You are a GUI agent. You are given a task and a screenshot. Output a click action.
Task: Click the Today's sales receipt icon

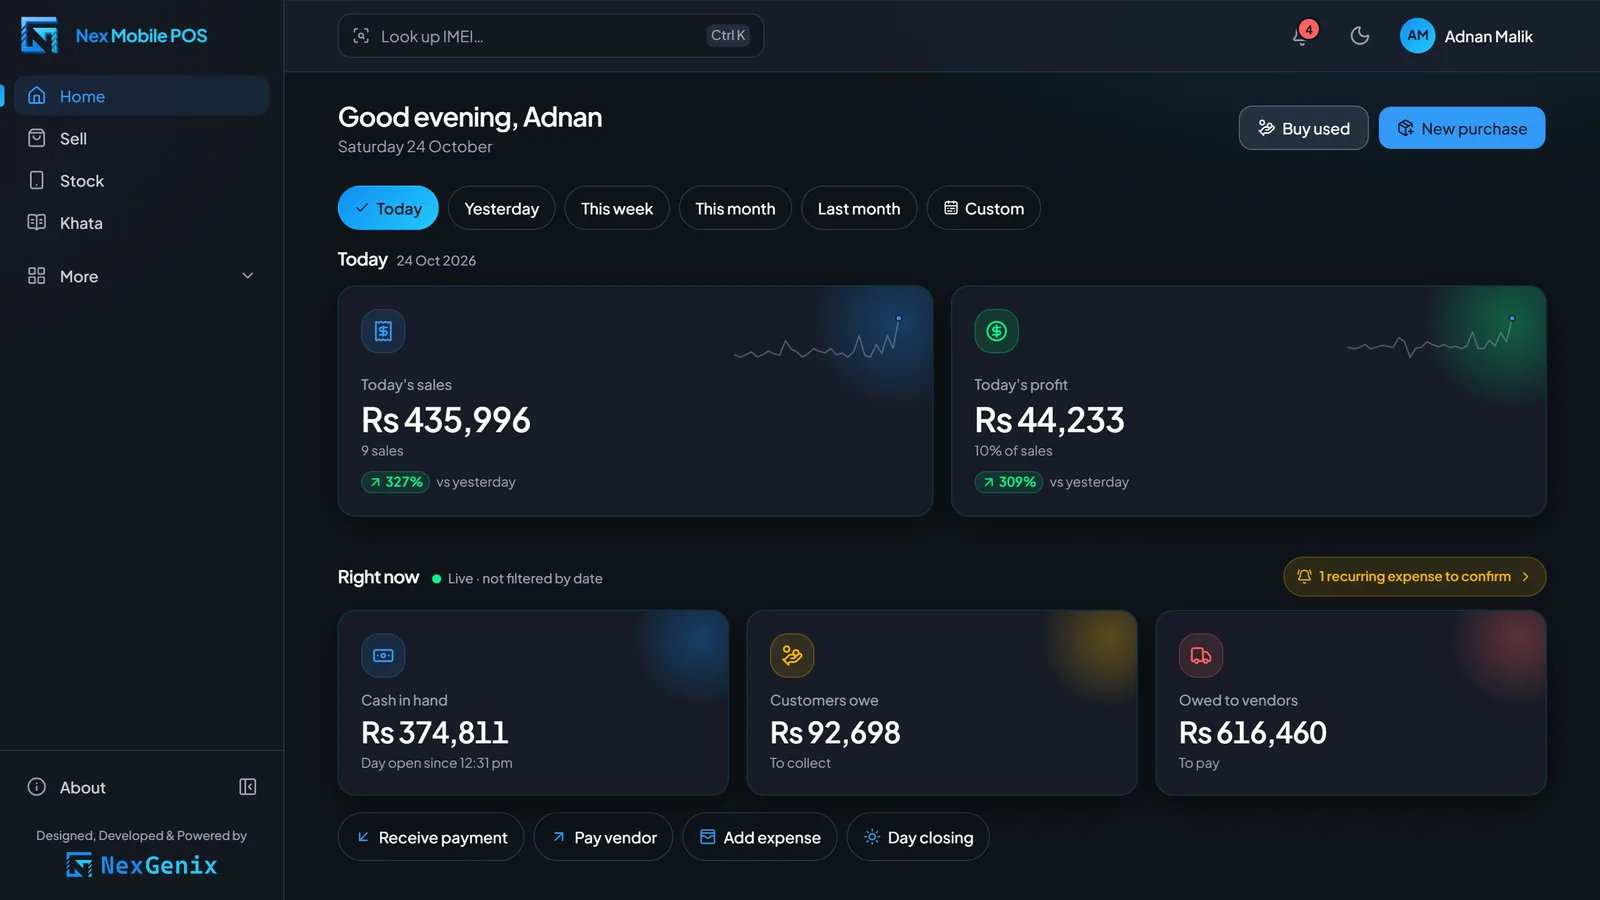383,331
